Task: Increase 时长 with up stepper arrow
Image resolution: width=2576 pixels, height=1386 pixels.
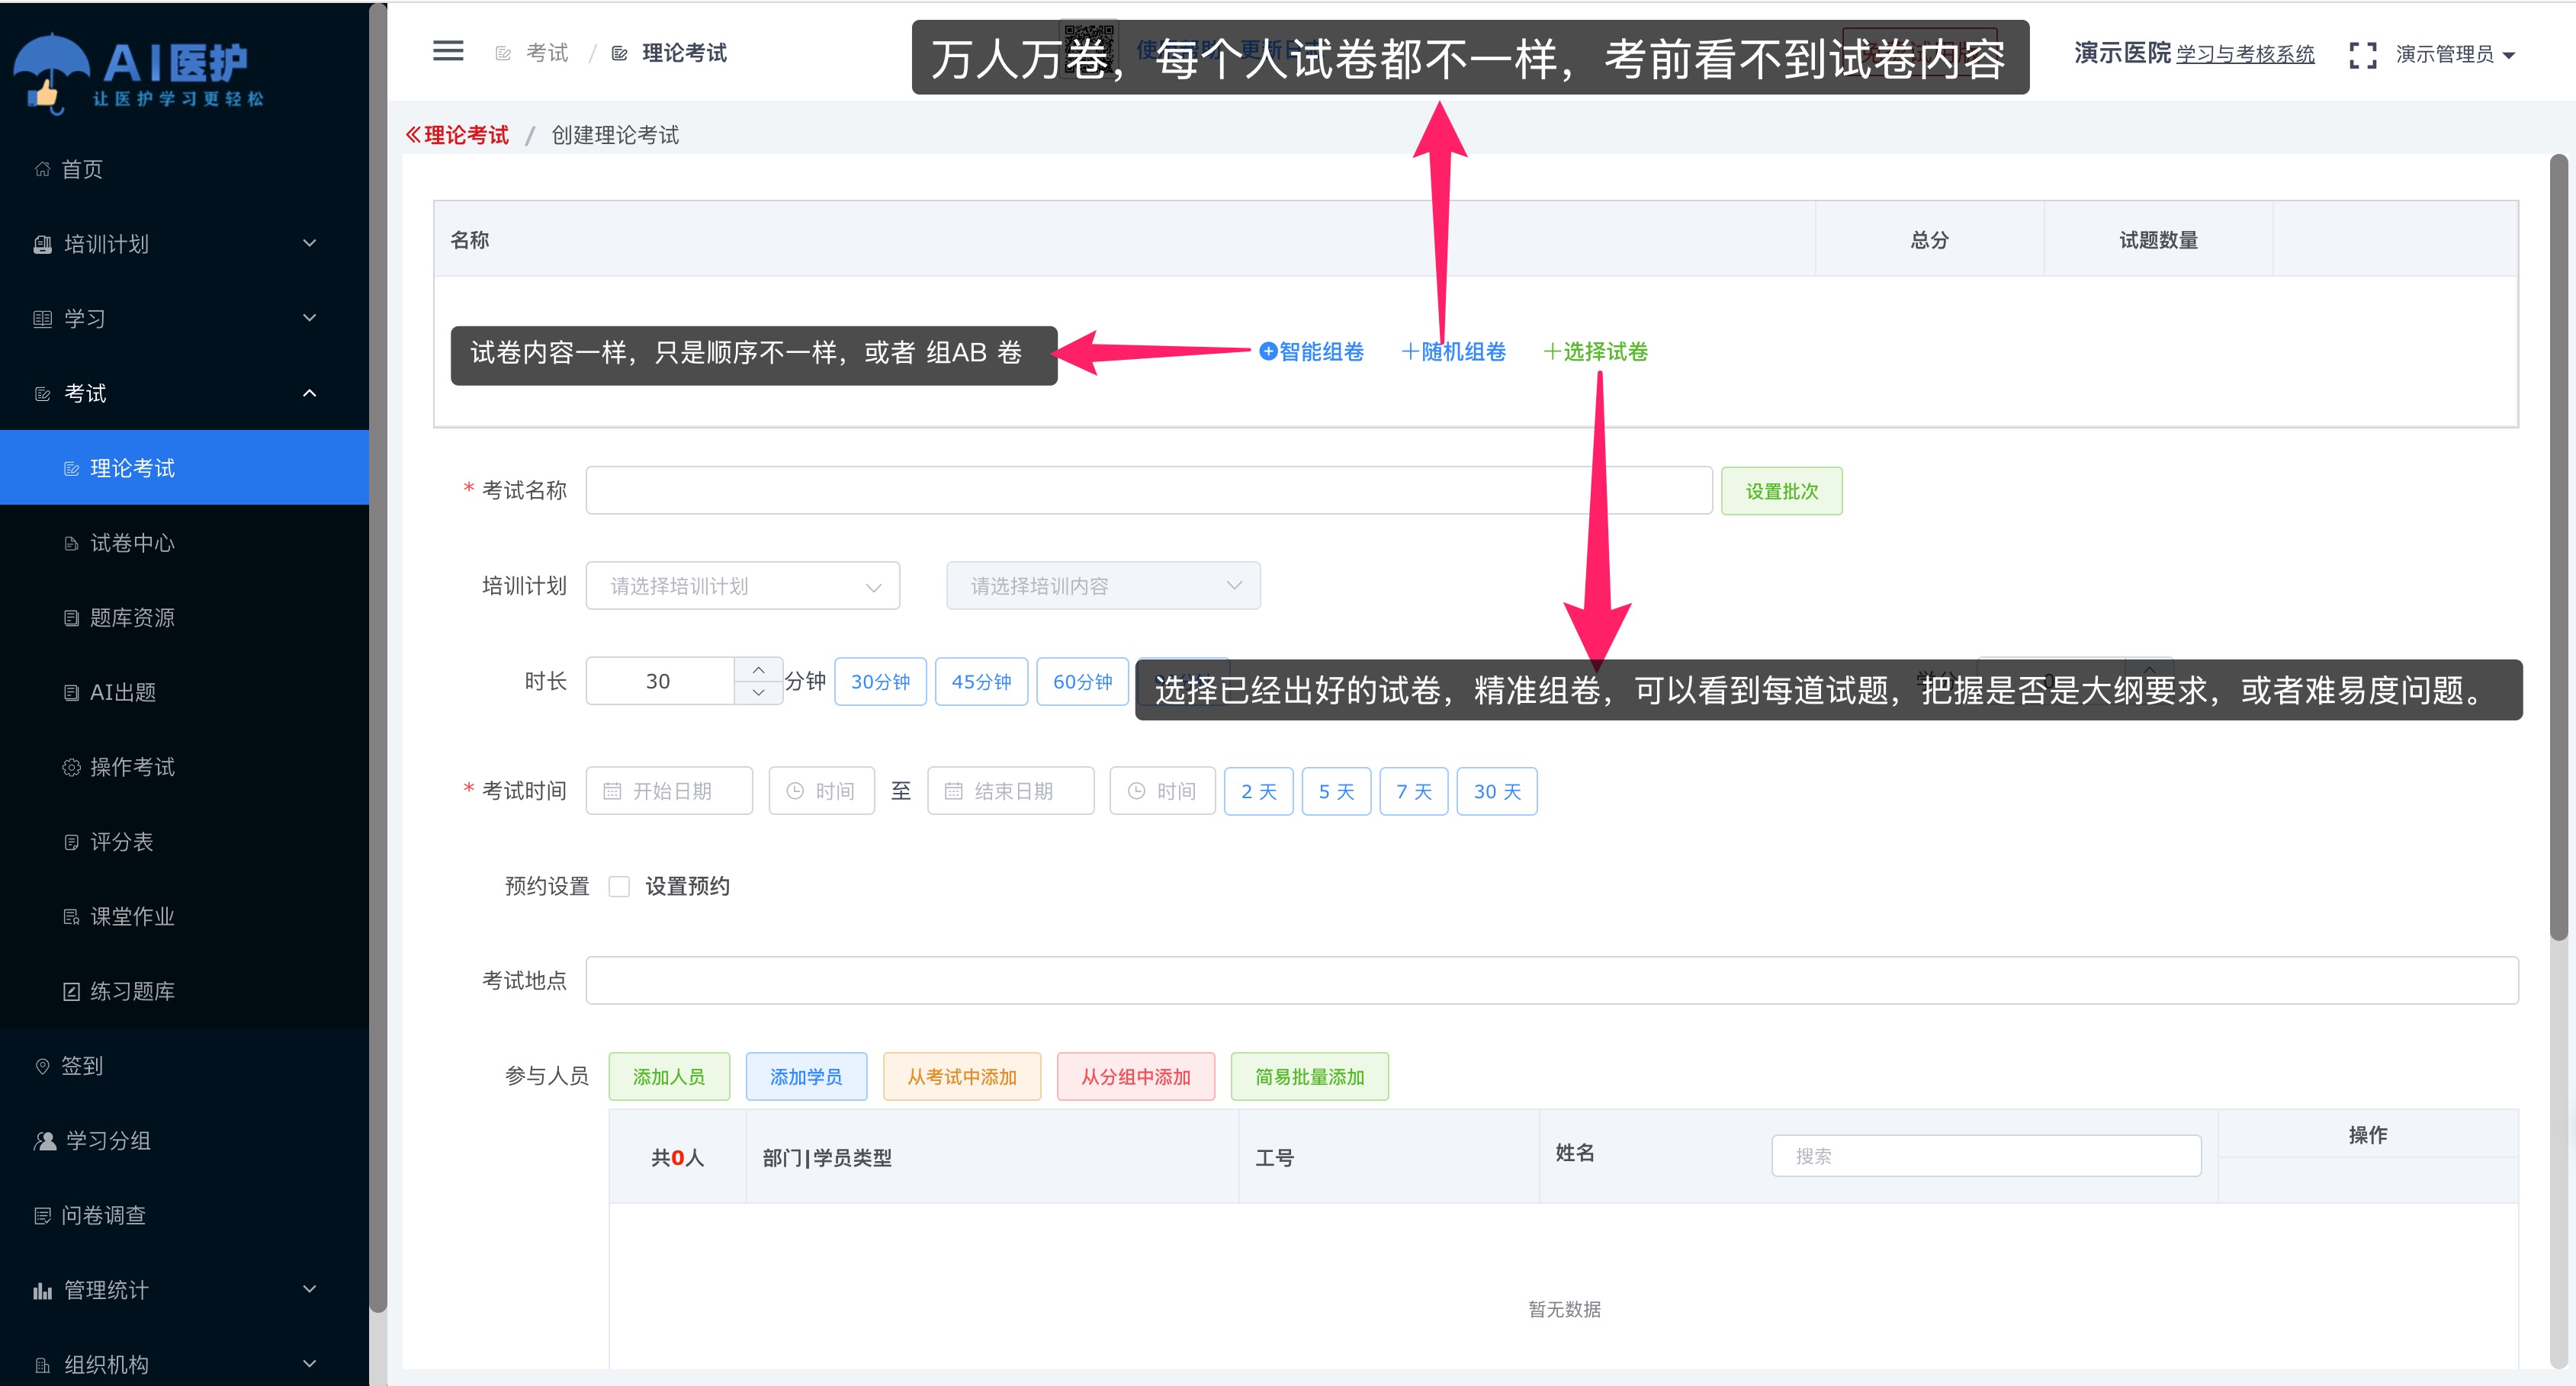Action: (758, 669)
